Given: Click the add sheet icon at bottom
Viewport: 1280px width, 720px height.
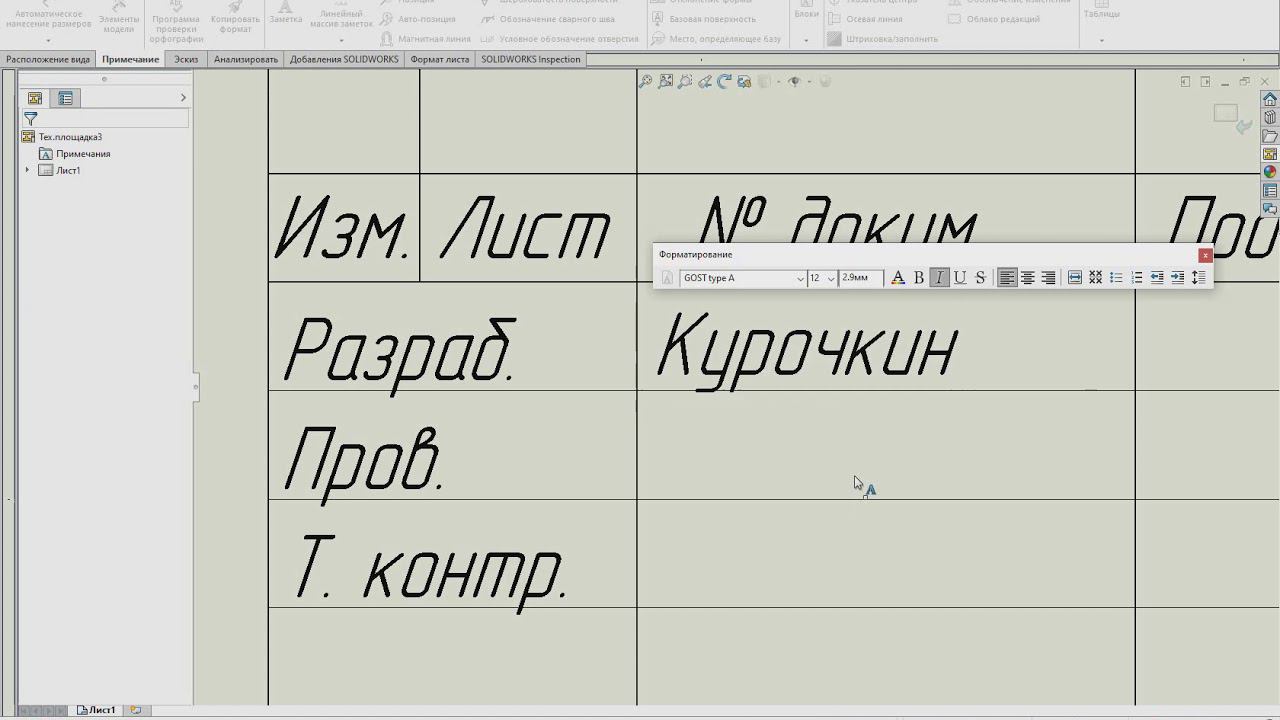Looking at the screenshot, I should pos(135,710).
